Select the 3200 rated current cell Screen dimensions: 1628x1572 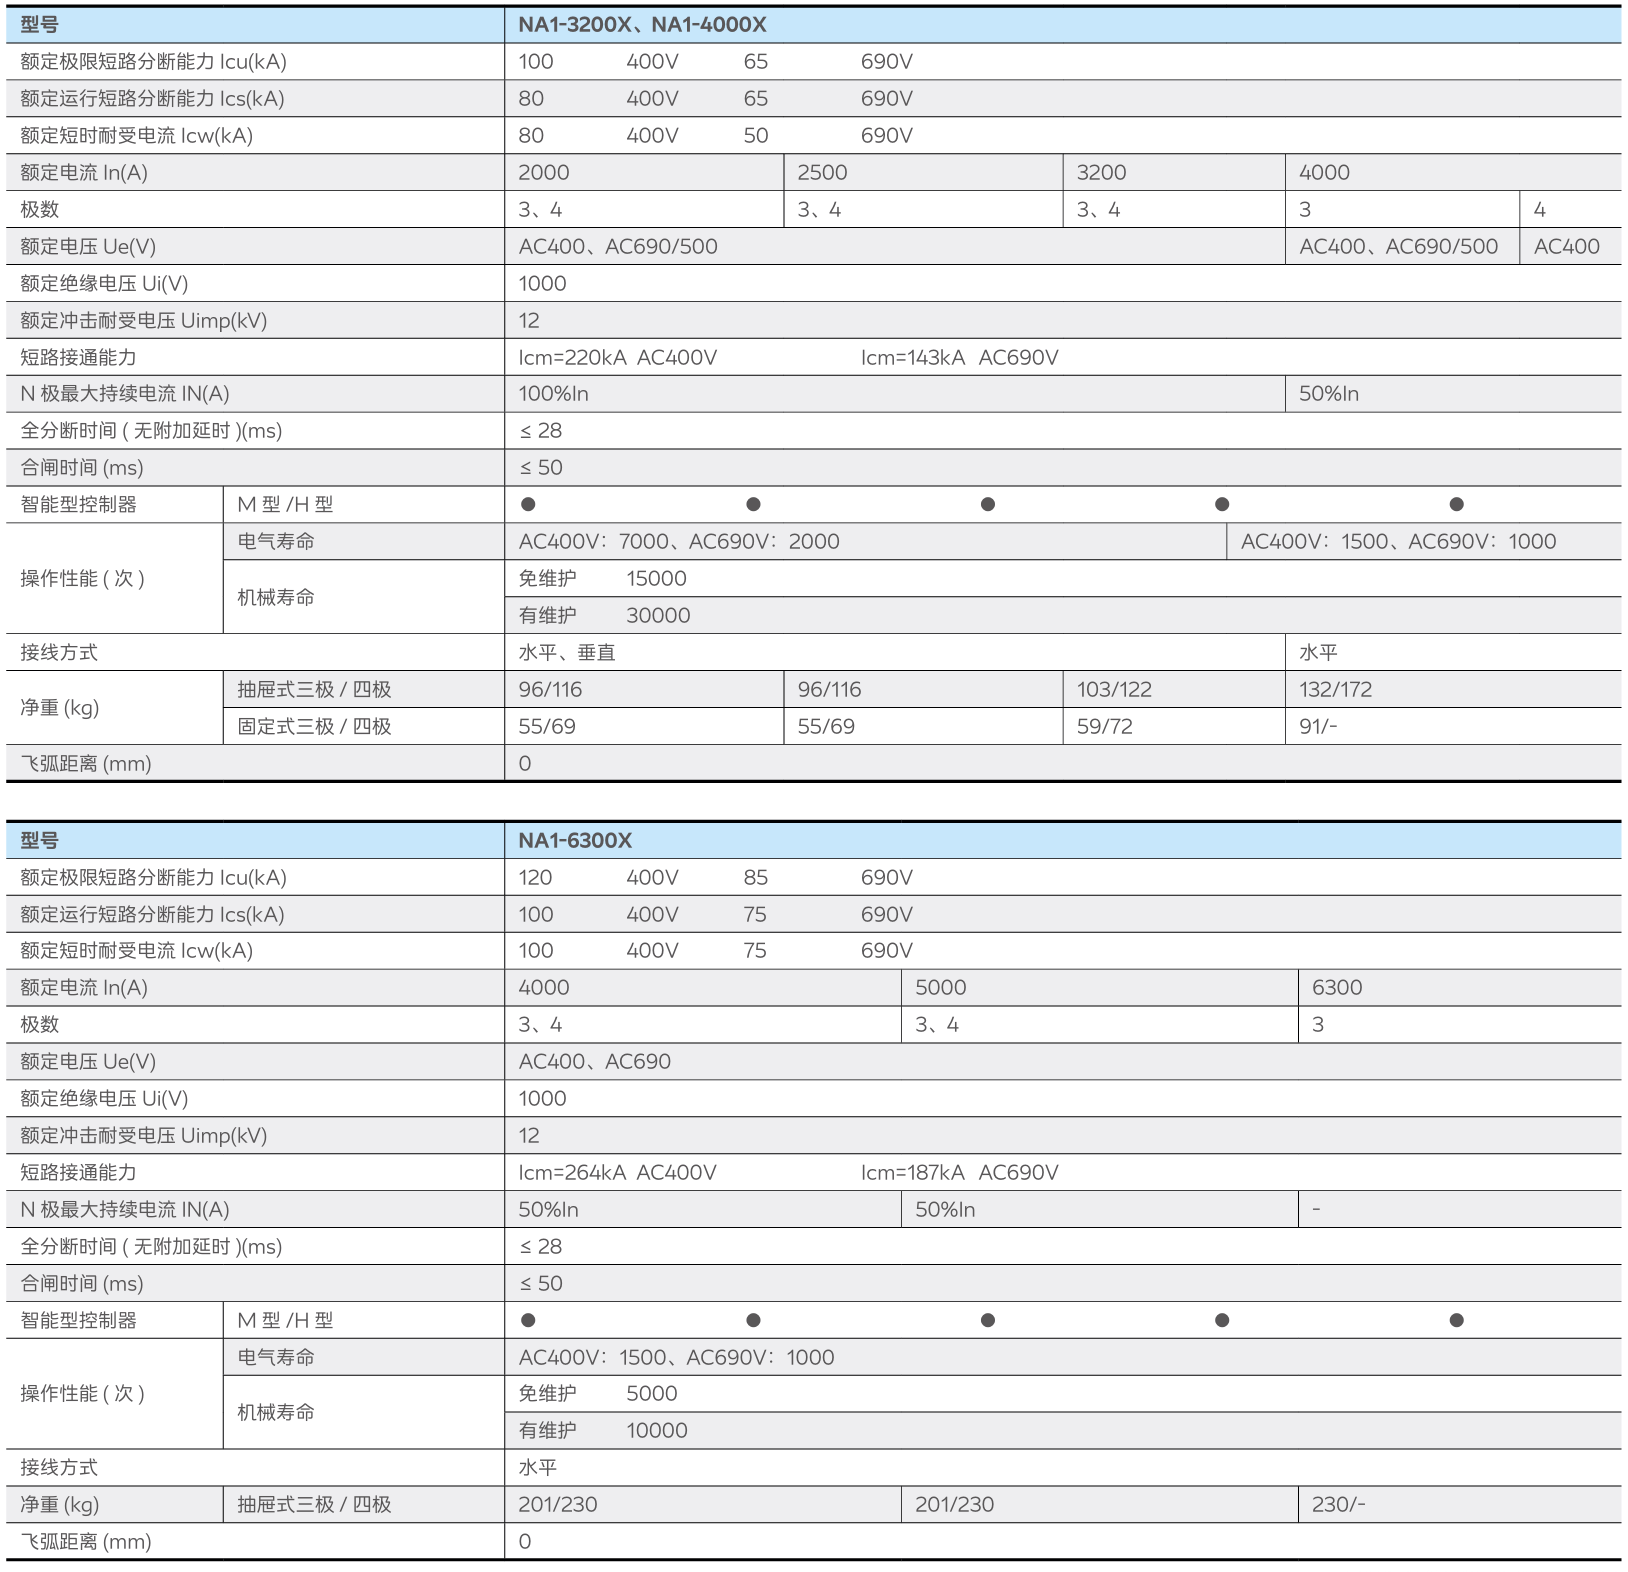click(1101, 173)
